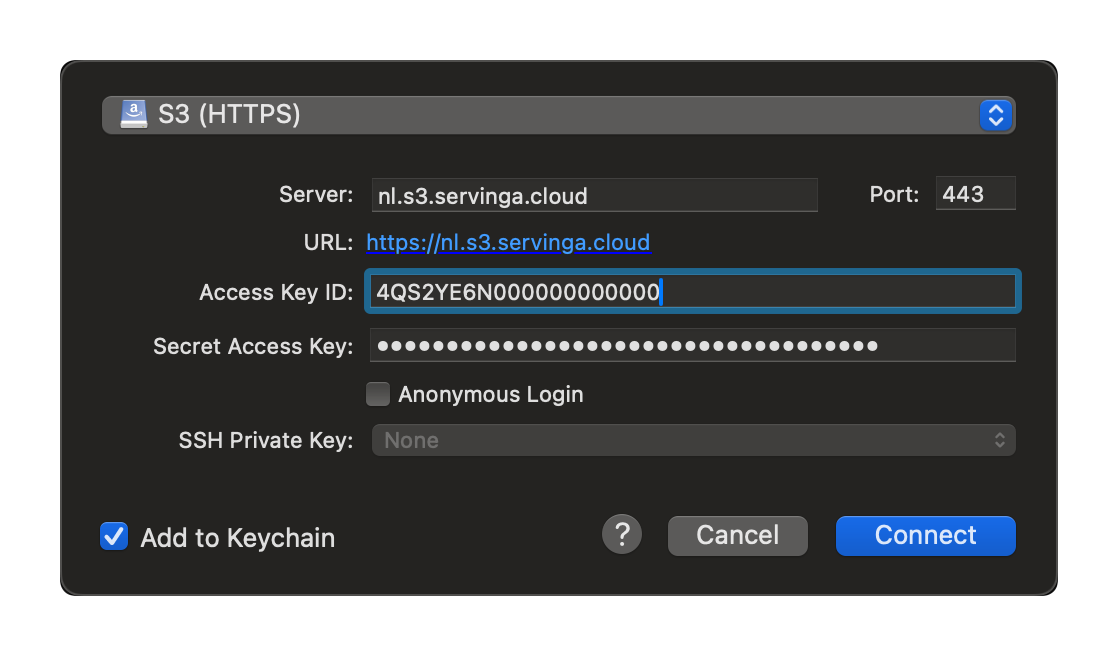Viewport: 1118px width, 656px height.
Task: Enable the Anonymous Login checkbox
Action: pyautogui.click(x=378, y=394)
